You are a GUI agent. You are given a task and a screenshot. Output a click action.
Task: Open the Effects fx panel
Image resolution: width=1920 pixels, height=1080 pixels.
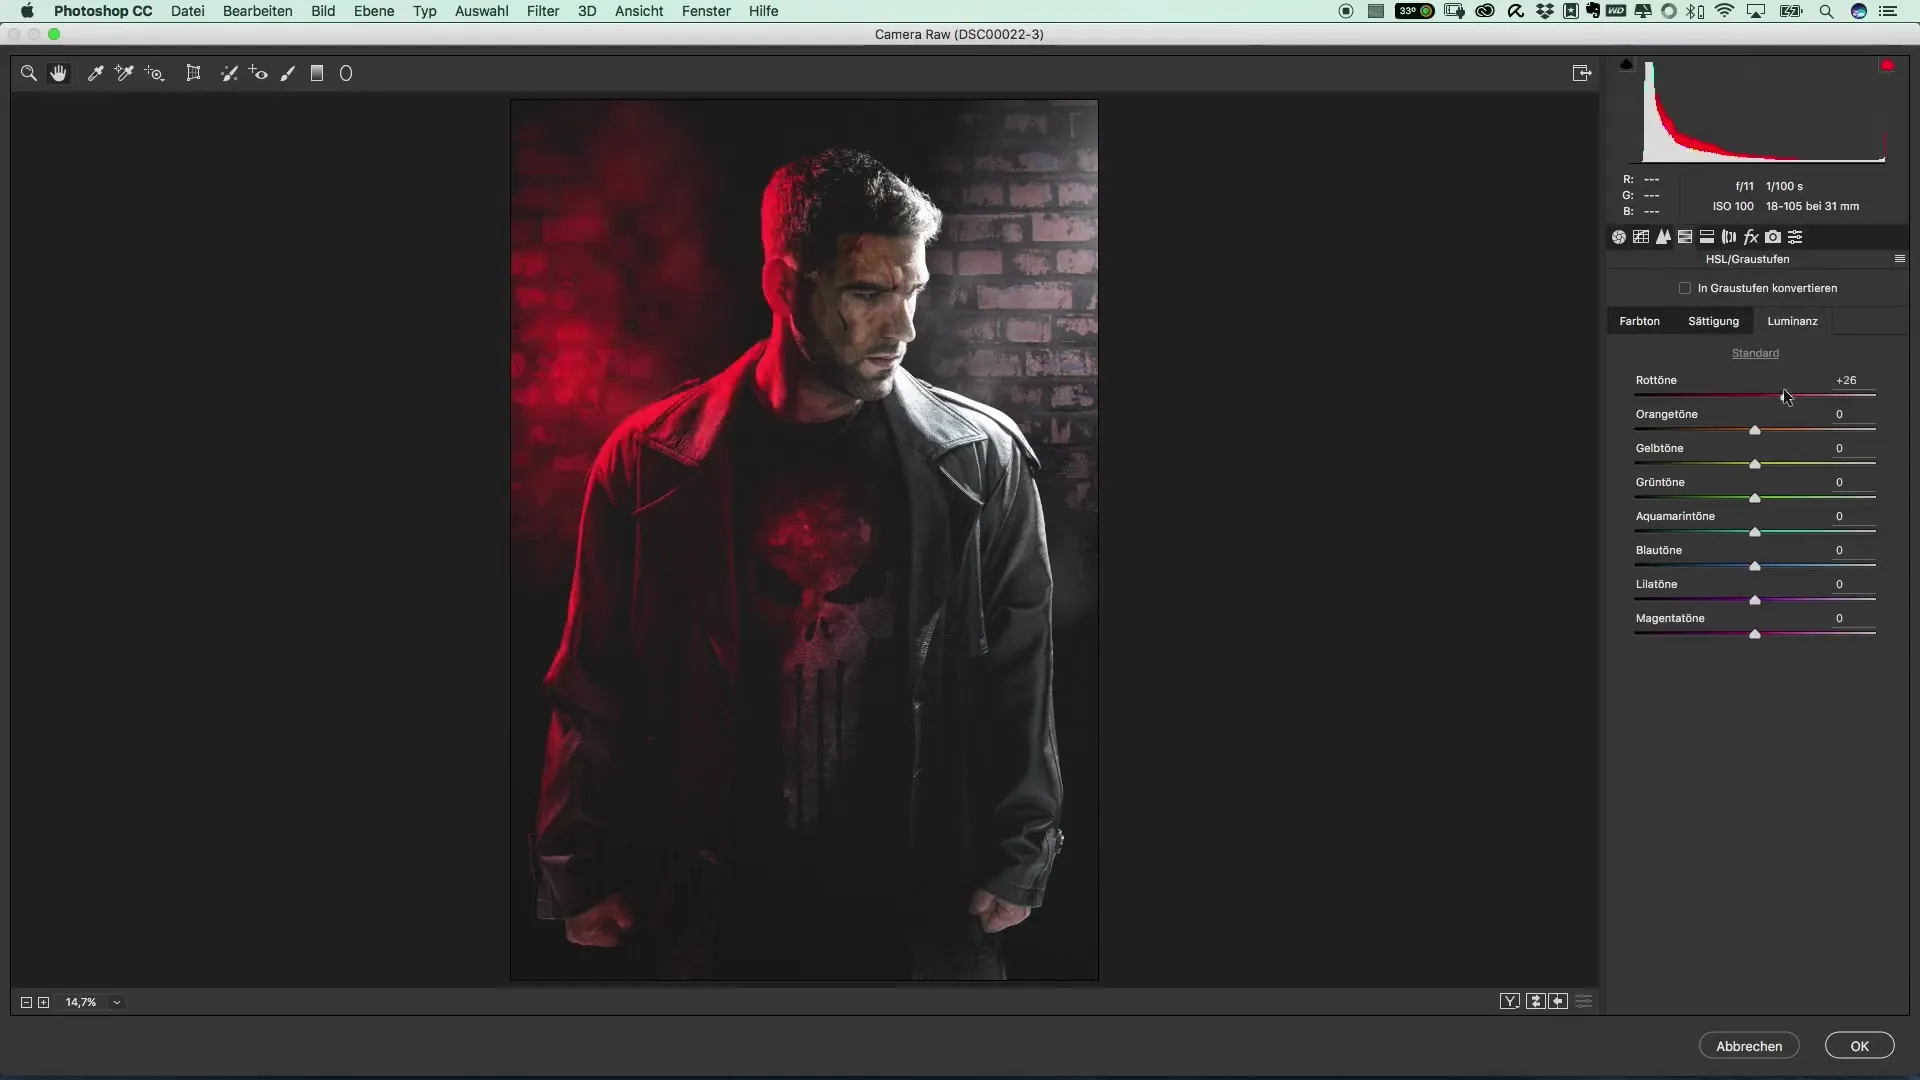[1751, 237]
